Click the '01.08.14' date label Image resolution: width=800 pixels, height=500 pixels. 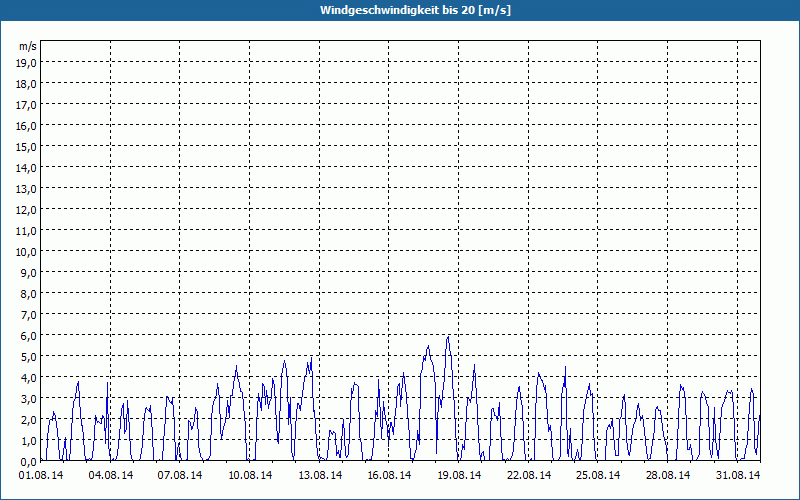pos(41,475)
